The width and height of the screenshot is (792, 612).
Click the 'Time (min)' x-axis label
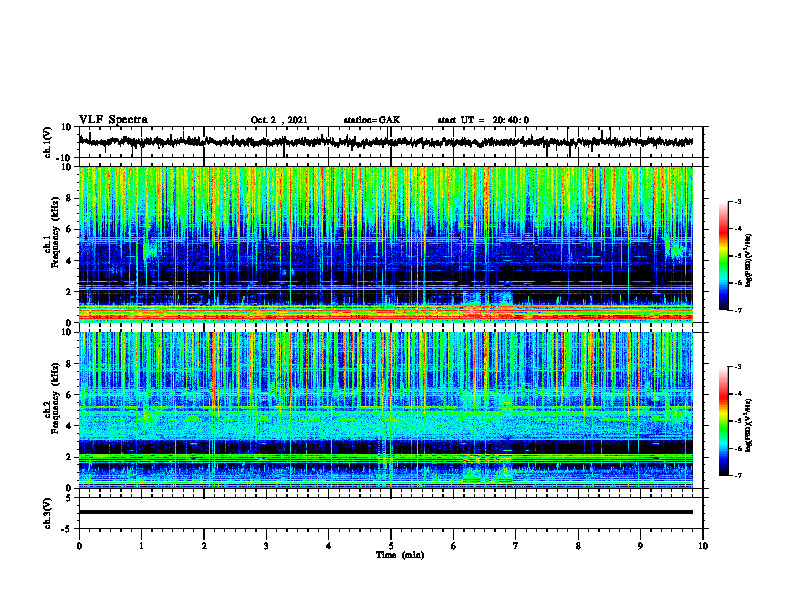pos(400,555)
